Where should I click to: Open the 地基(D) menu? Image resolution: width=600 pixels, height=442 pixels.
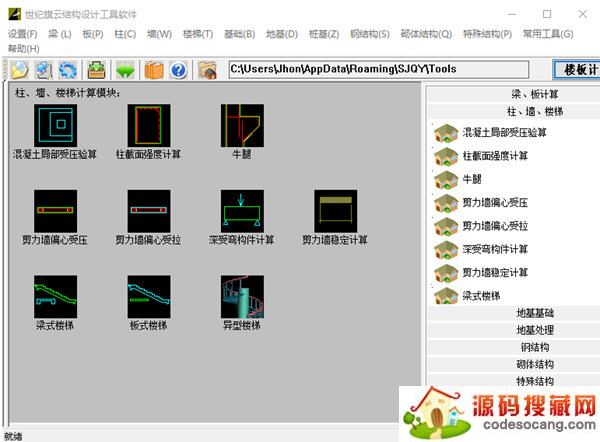(282, 34)
